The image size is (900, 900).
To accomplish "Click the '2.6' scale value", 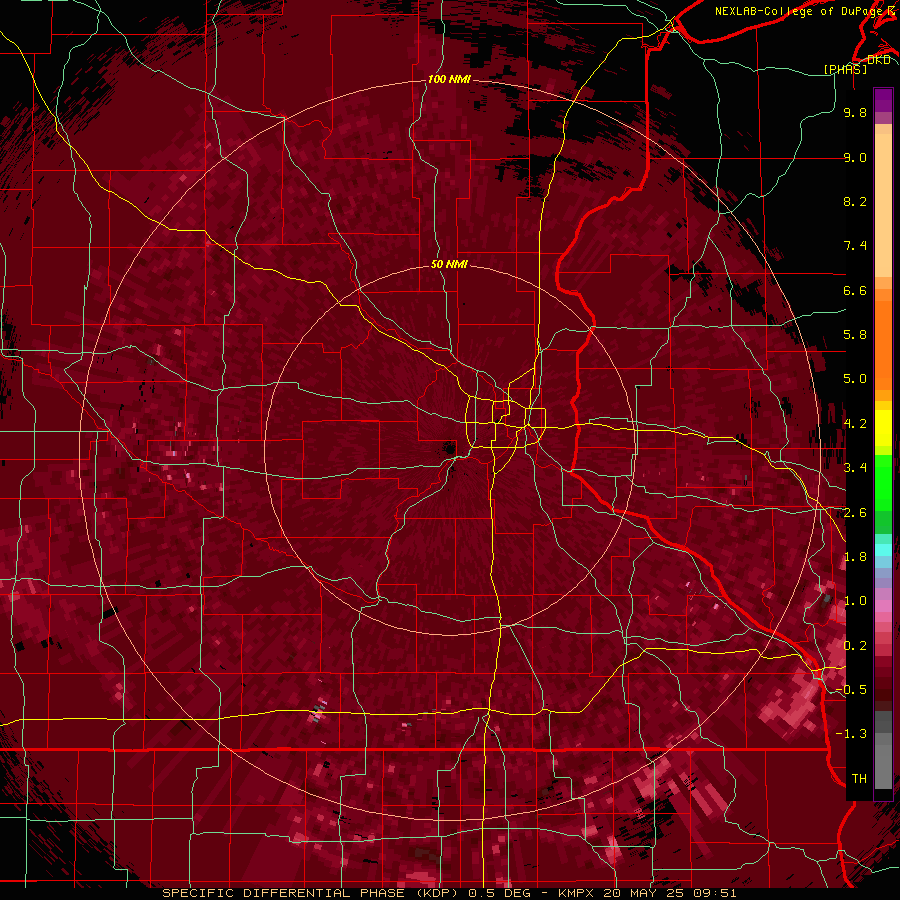I will point(855,513).
